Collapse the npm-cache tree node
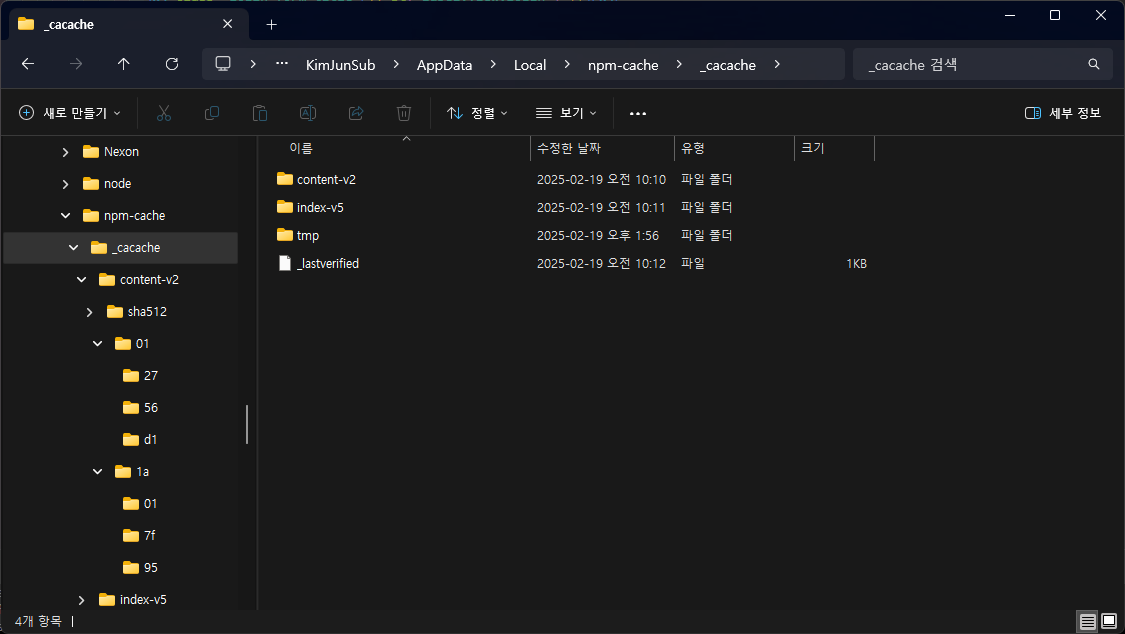The width and height of the screenshot is (1125, 634). (x=66, y=216)
